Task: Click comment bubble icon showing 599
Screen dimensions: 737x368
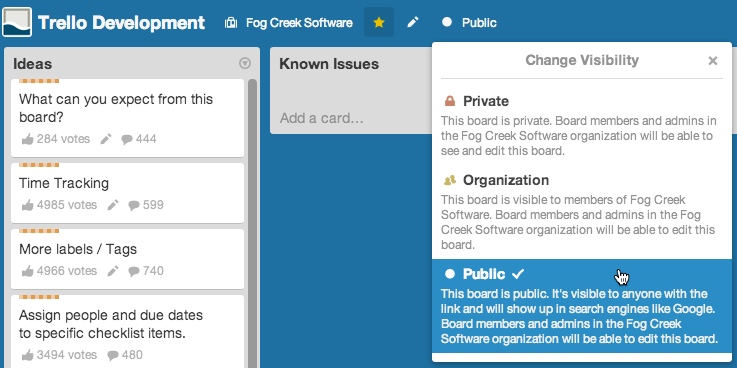Action: click(x=134, y=205)
